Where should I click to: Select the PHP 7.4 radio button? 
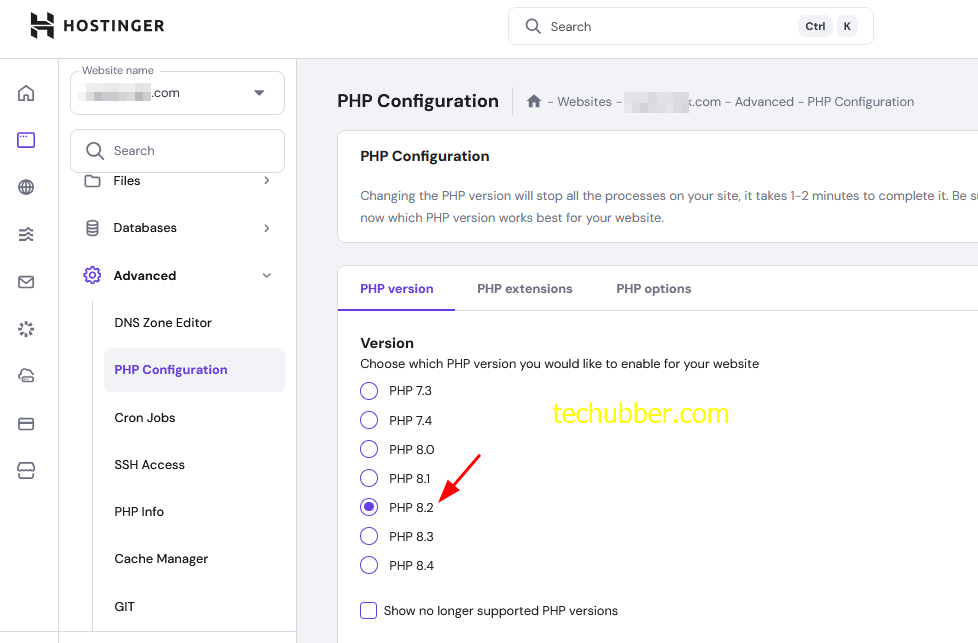pyautogui.click(x=368, y=420)
